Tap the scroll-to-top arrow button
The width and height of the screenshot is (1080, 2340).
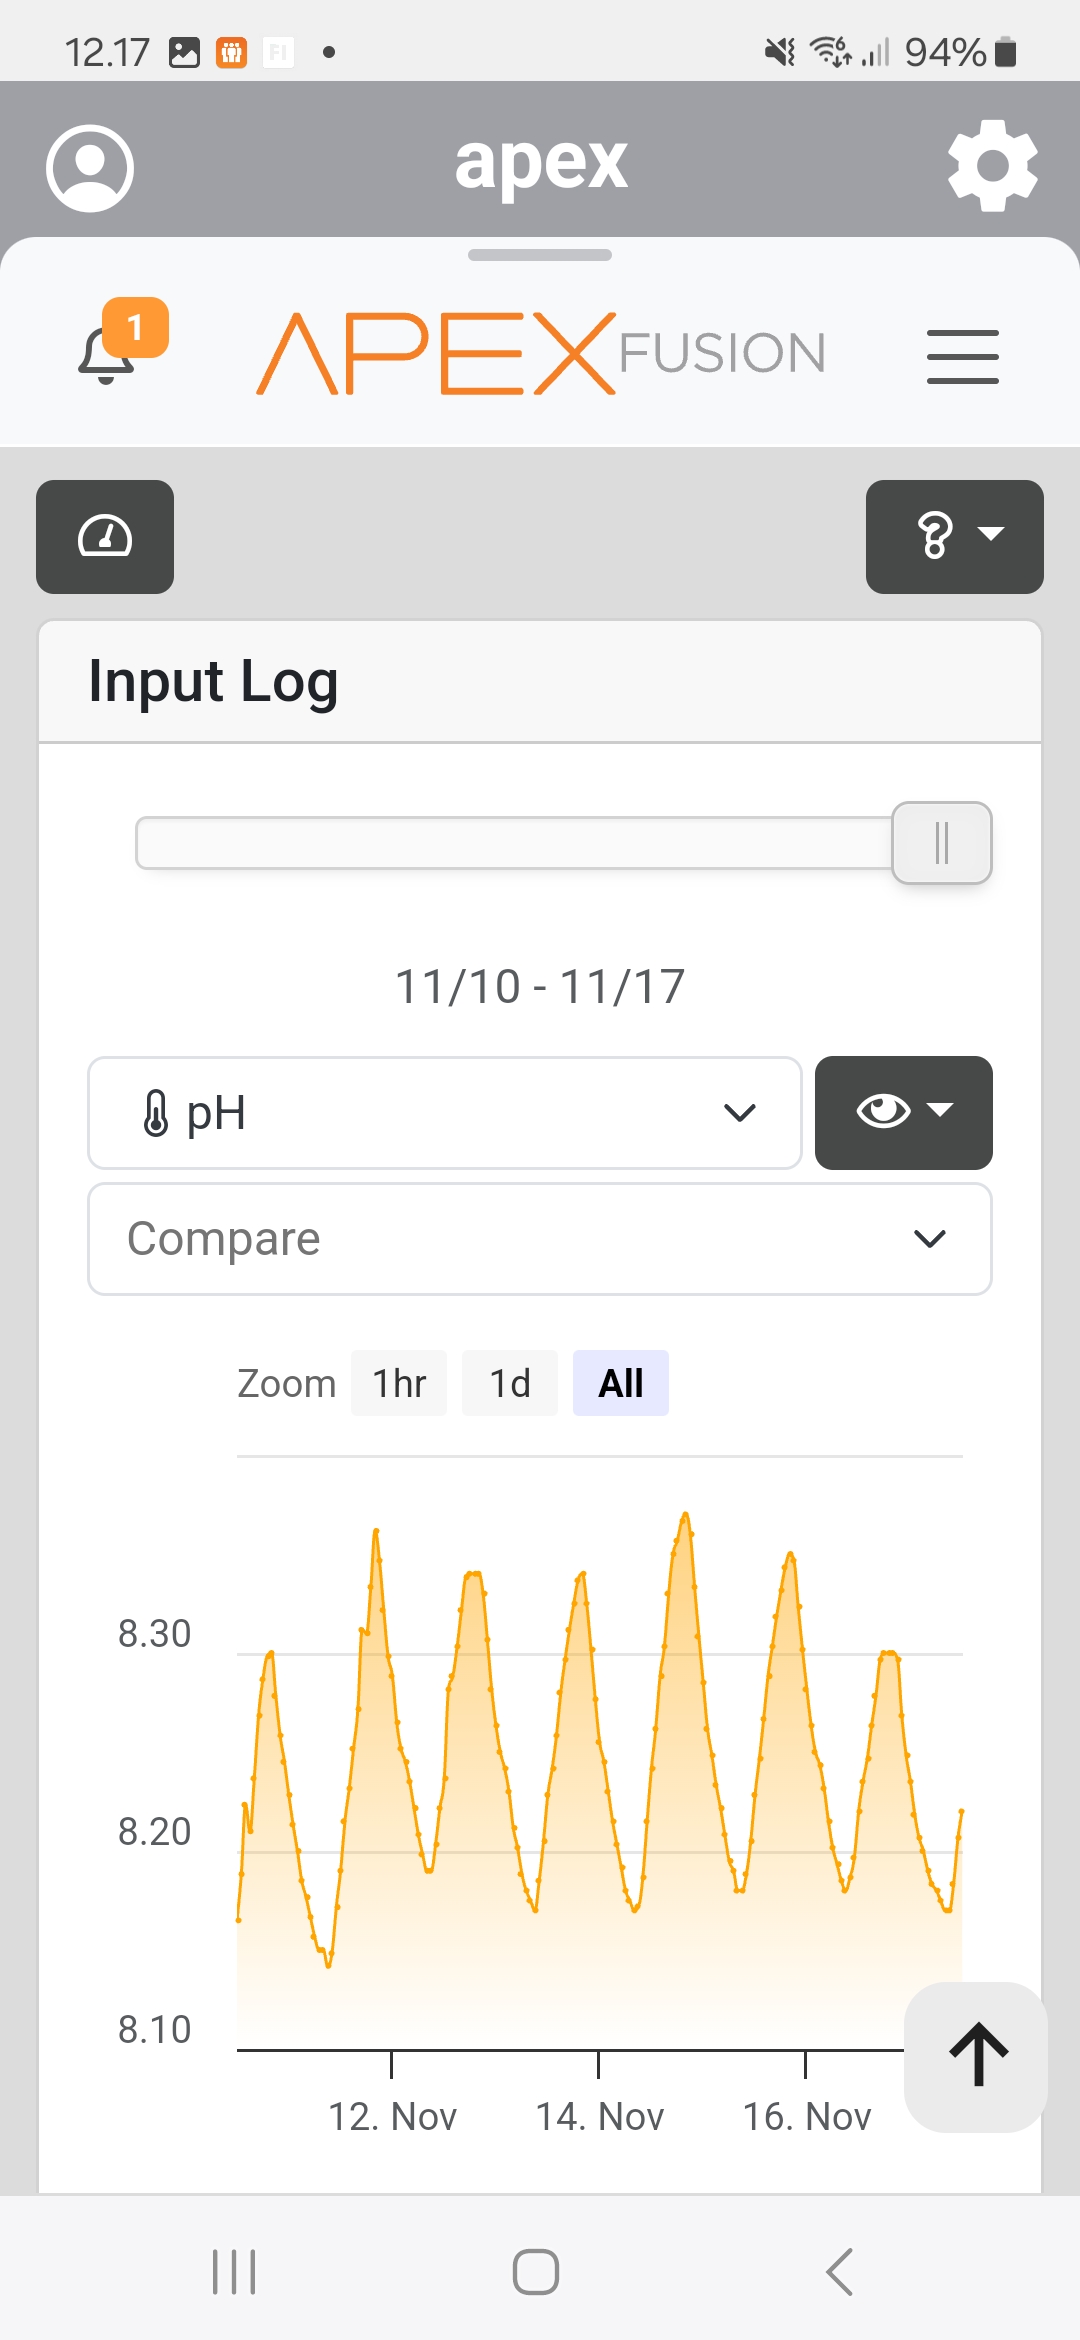(x=977, y=2056)
